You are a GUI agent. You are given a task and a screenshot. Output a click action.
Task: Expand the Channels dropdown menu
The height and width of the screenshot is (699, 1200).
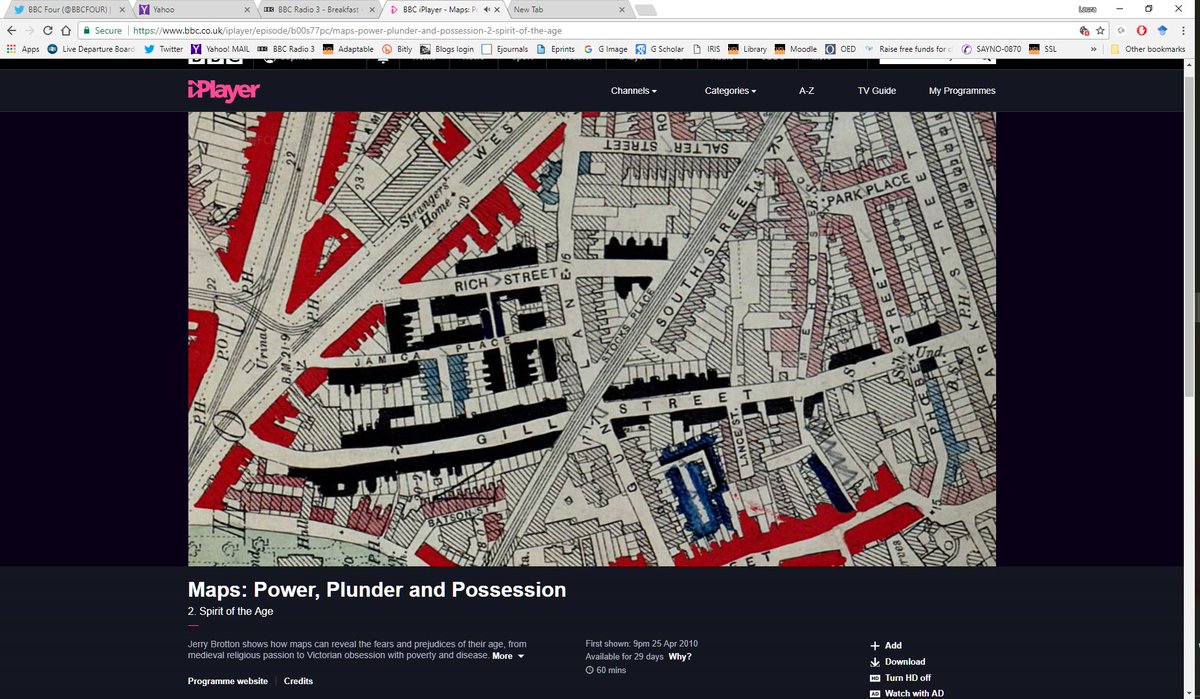tap(634, 91)
